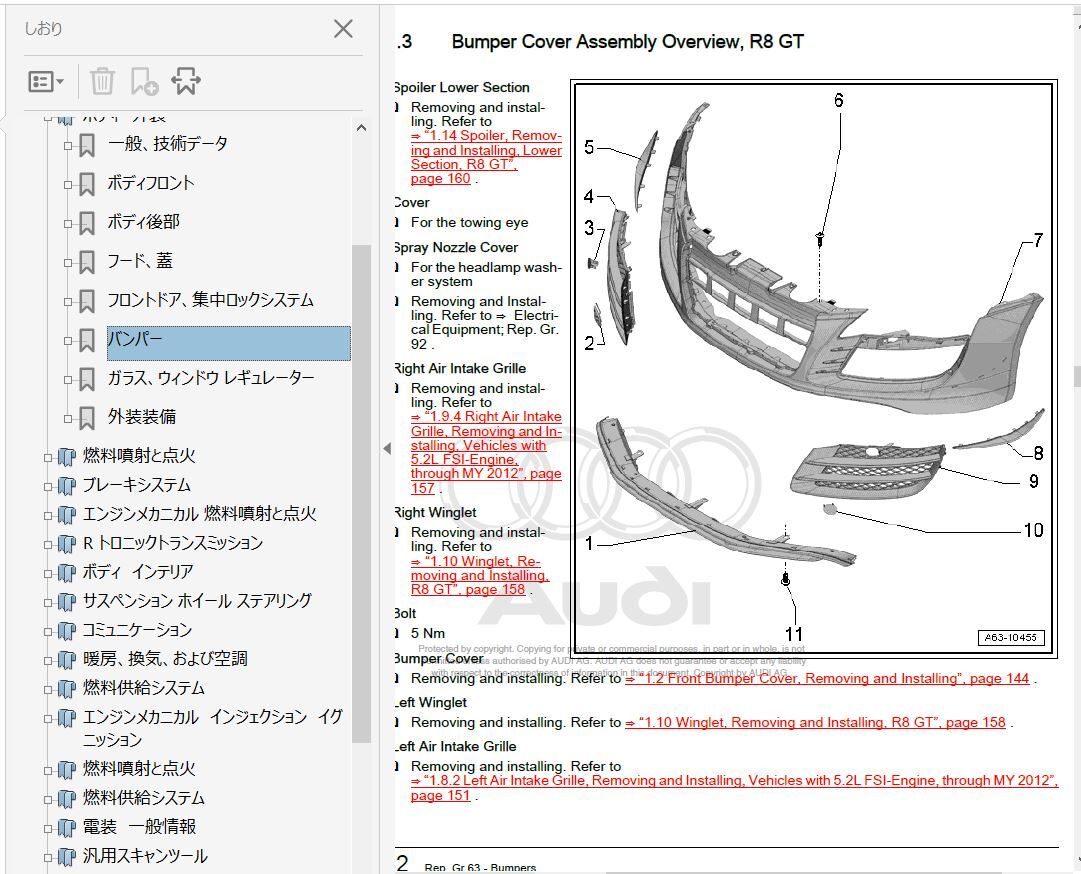This screenshot has height=874, width=1081.
Task: Follow the 1.2 Front Bumper Cover link
Action: [x=827, y=678]
